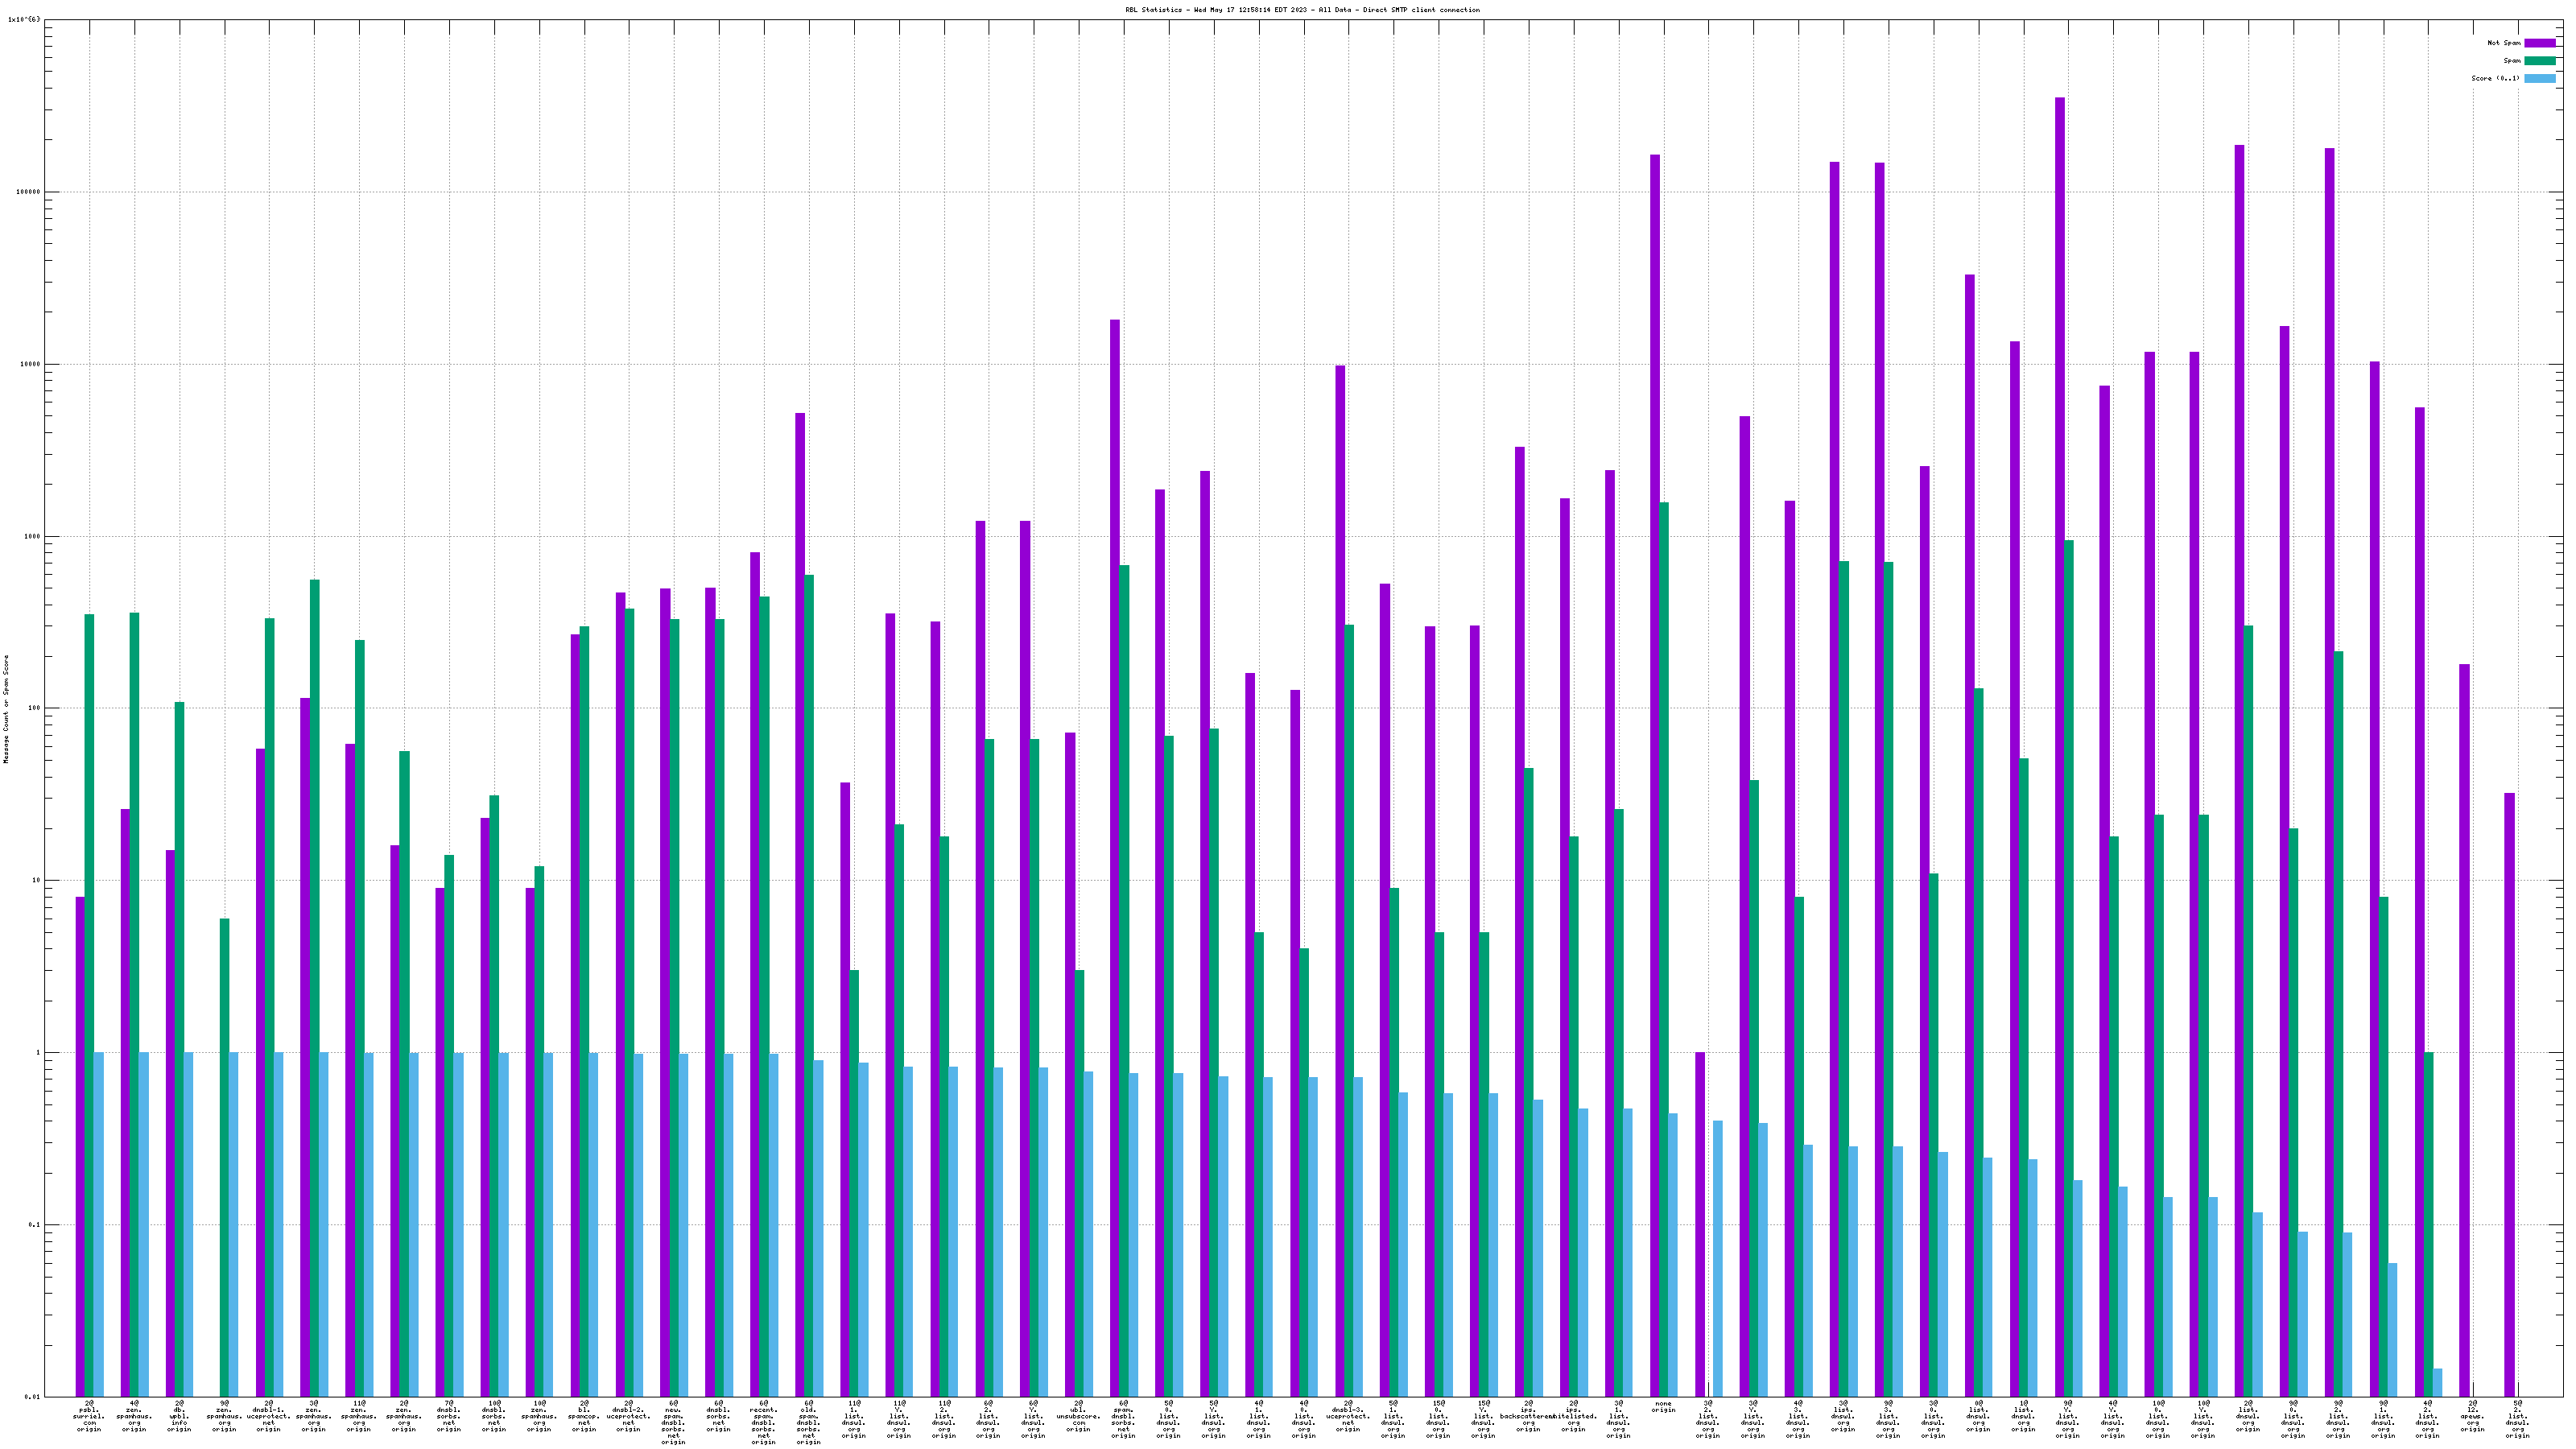Click the old.spam.dnsbl.sorbs.net x-axis label

click(x=808, y=1423)
